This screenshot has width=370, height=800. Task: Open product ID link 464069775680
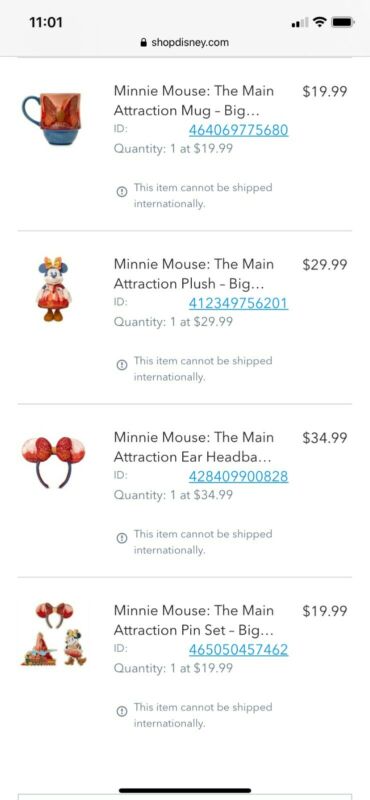coord(238,131)
